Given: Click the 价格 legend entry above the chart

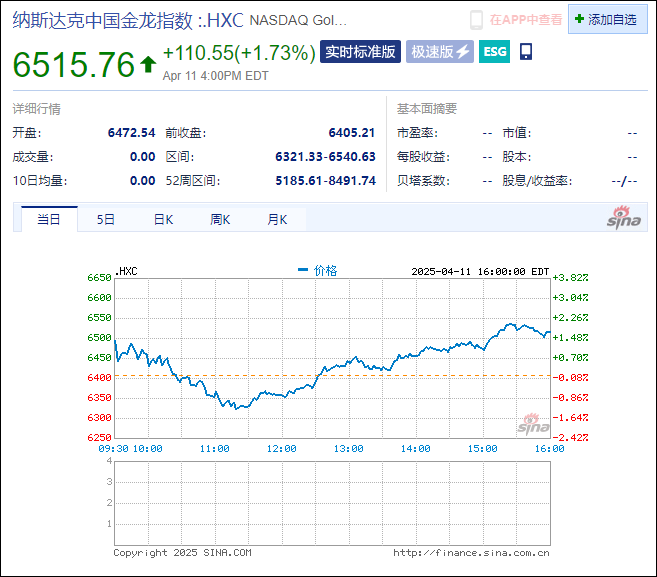Looking at the screenshot, I should click(x=318, y=270).
